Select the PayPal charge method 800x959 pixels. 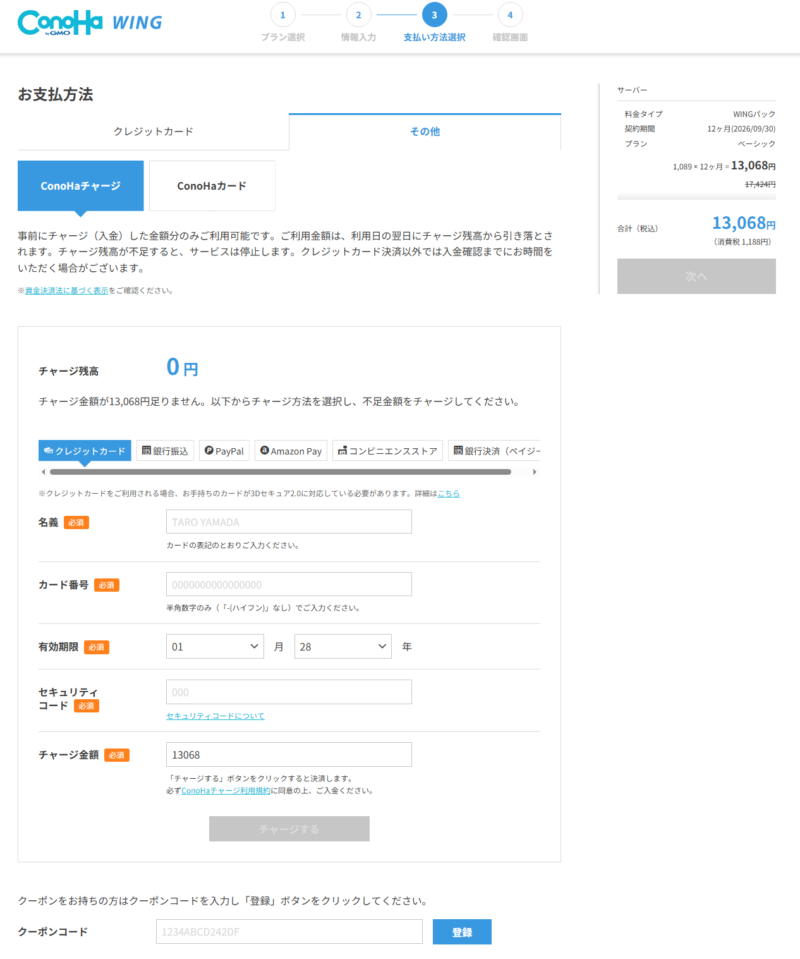pos(224,451)
